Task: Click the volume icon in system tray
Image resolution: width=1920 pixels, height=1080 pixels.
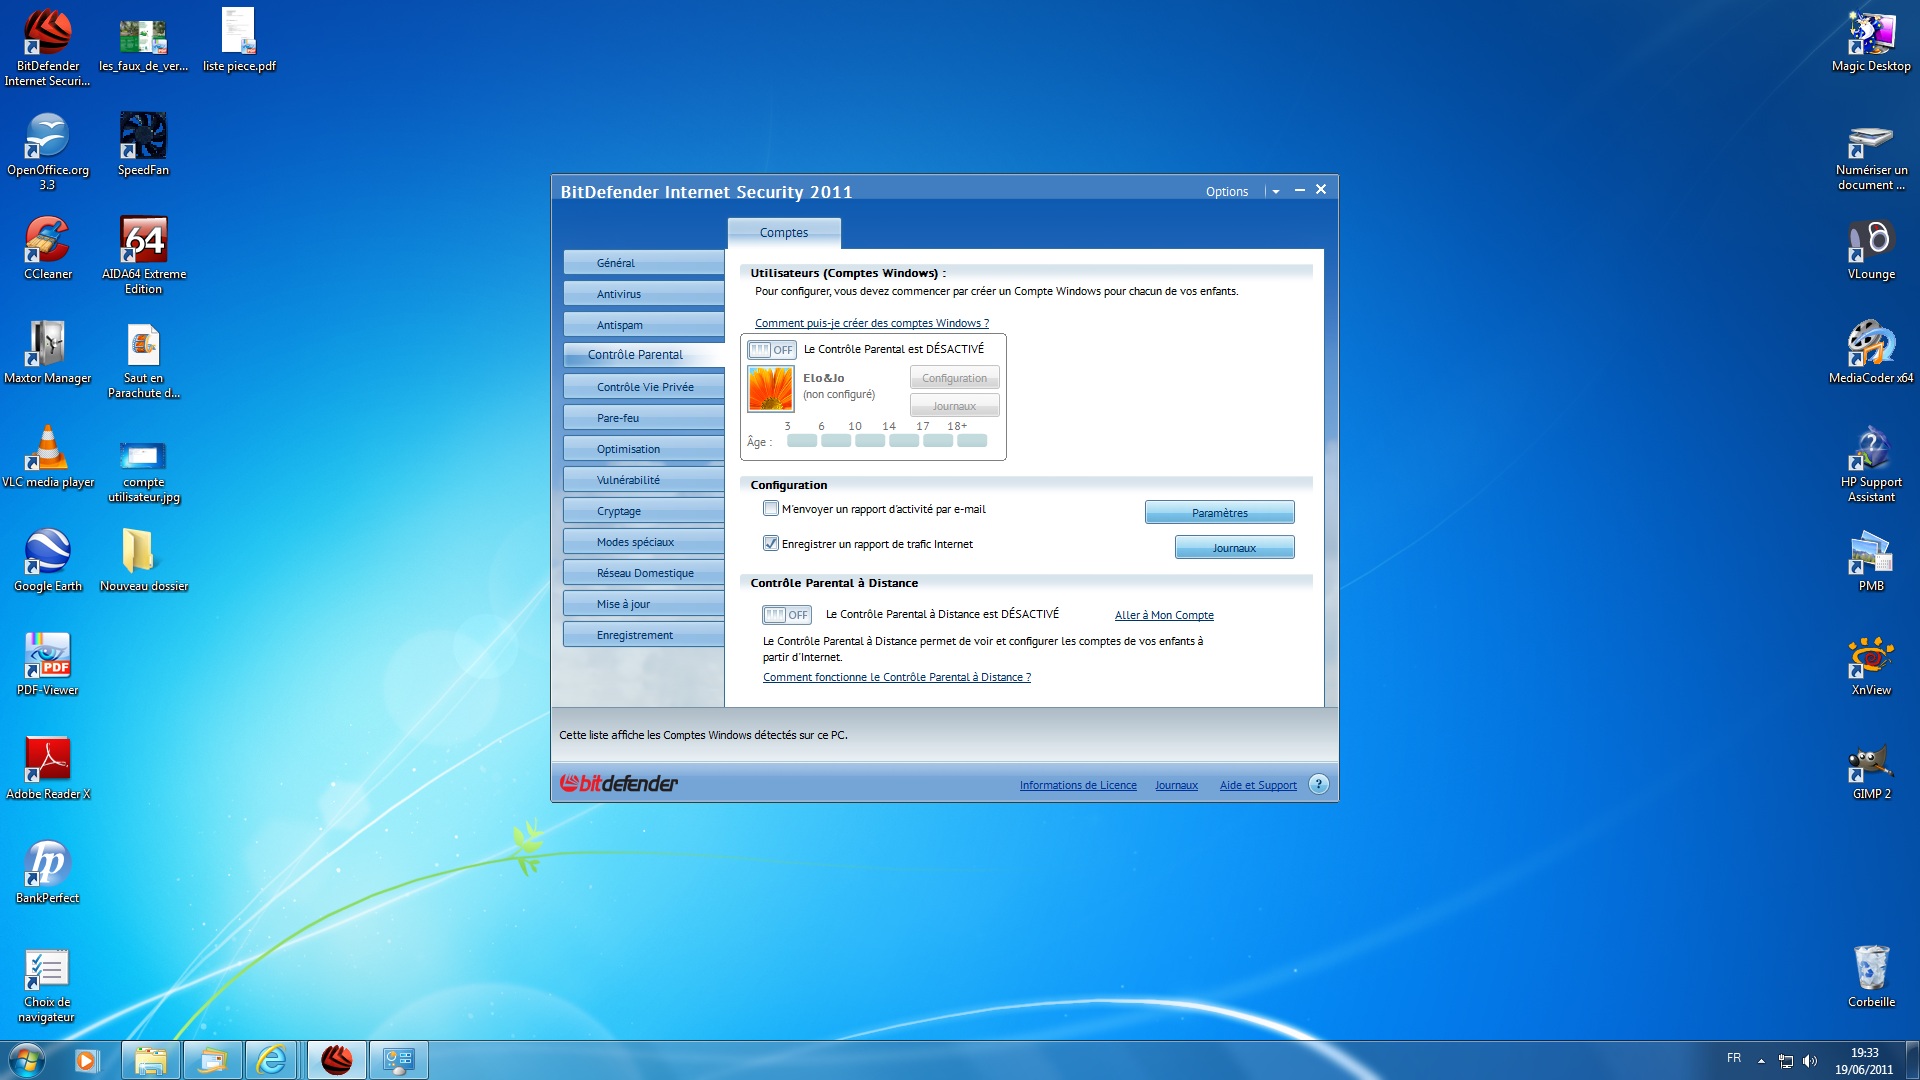Action: [x=1810, y=1061]
